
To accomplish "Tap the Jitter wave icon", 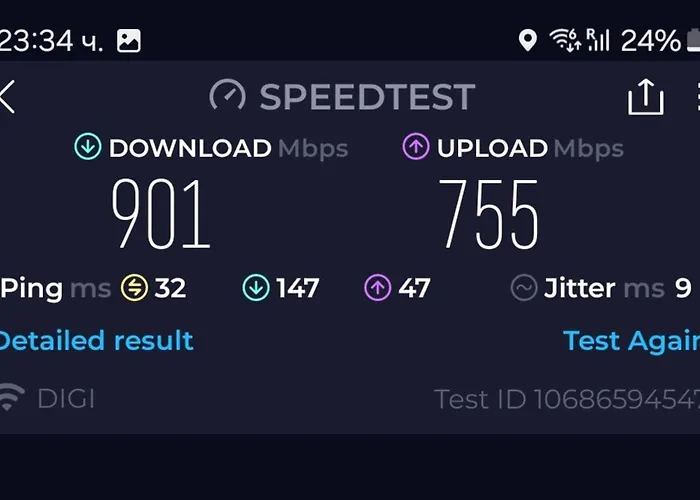I will click(x=524, y=288).
